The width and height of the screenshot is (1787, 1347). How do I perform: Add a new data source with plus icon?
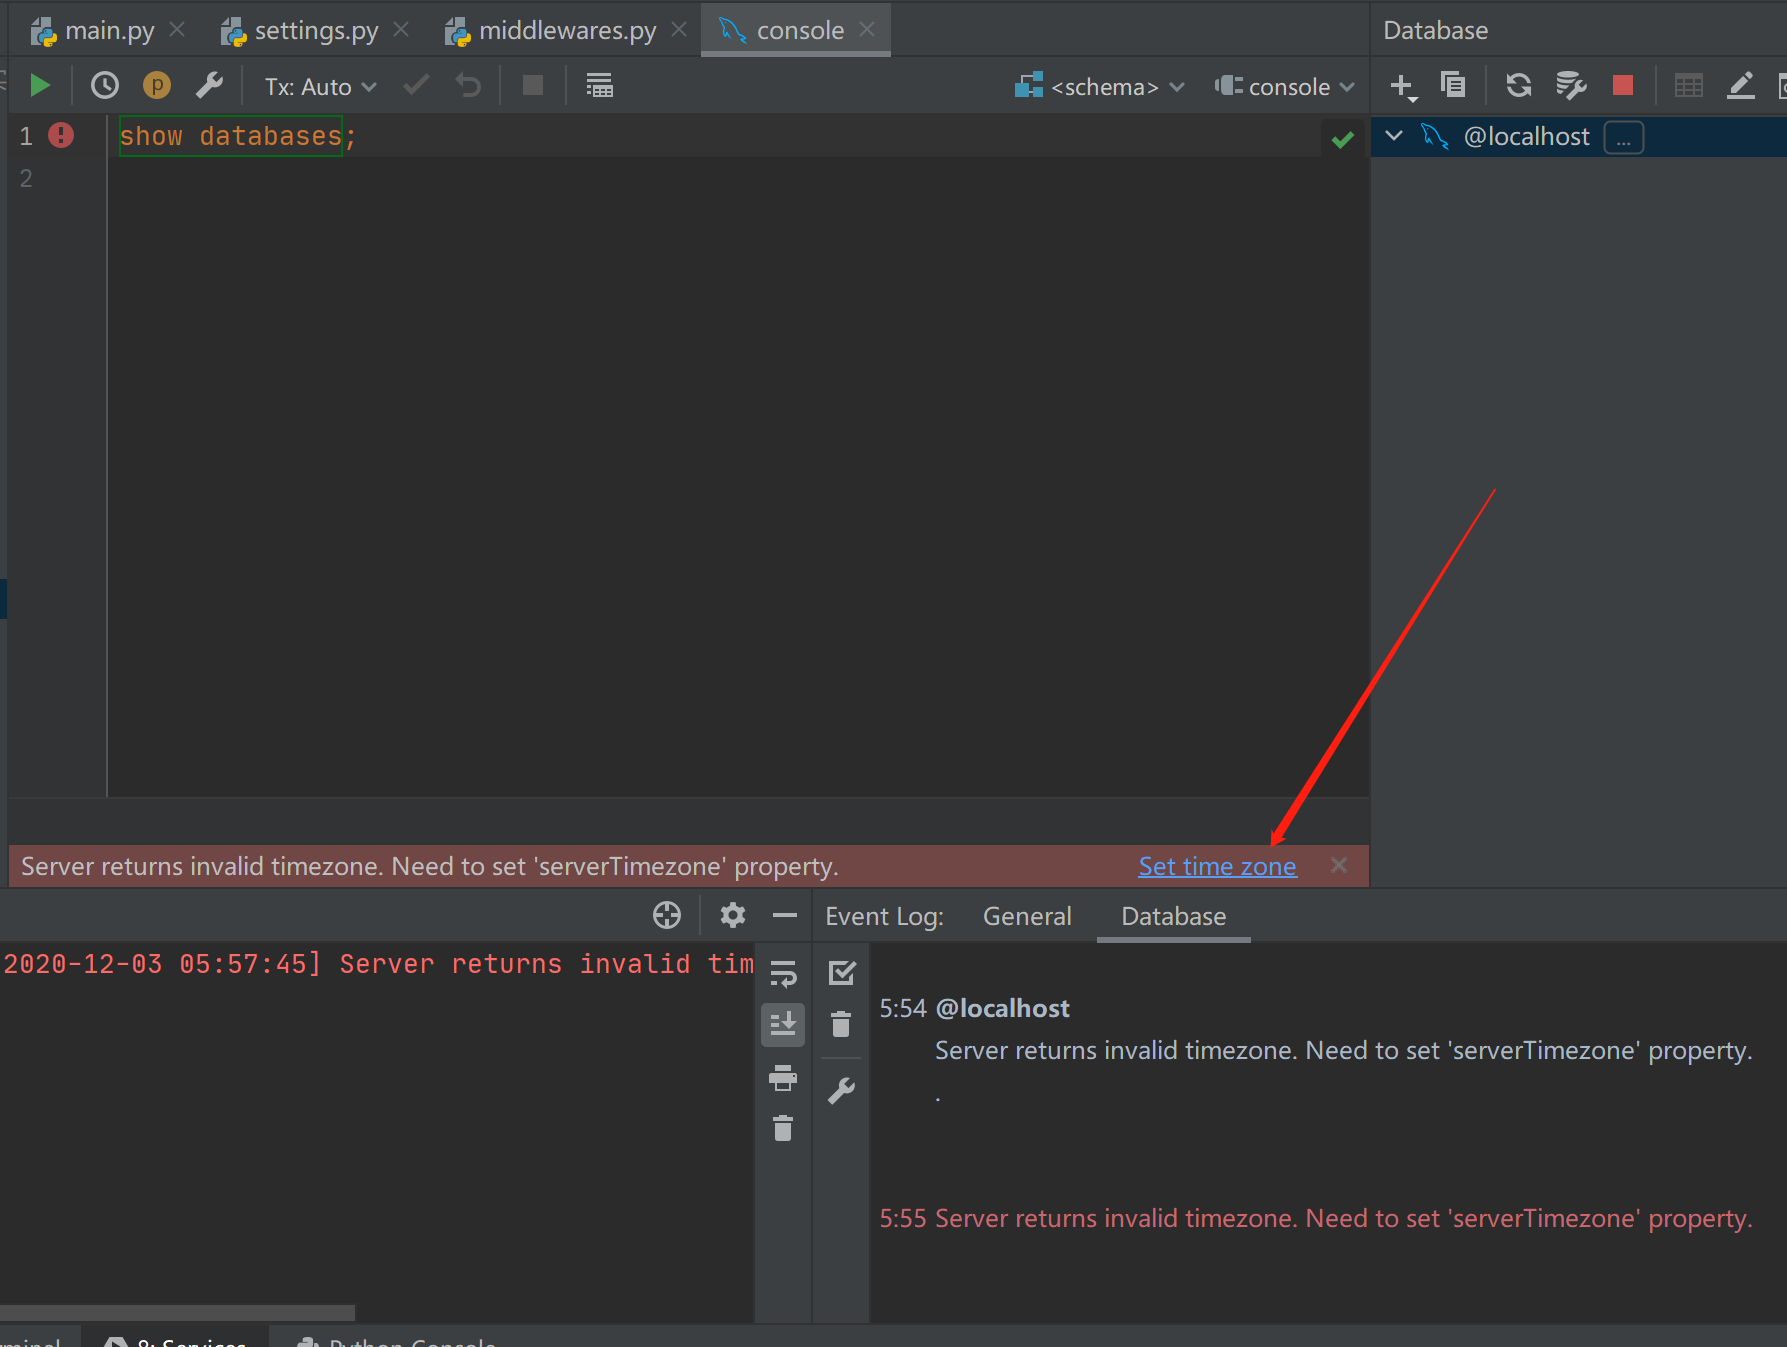coord(1403,87)
